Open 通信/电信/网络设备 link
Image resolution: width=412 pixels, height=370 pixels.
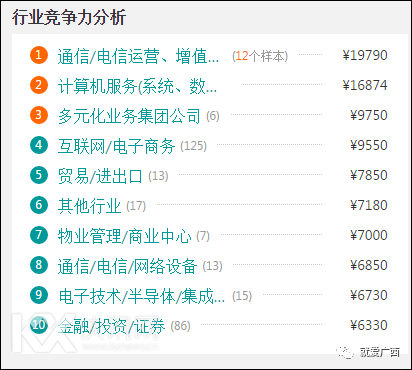click(127, 266)
